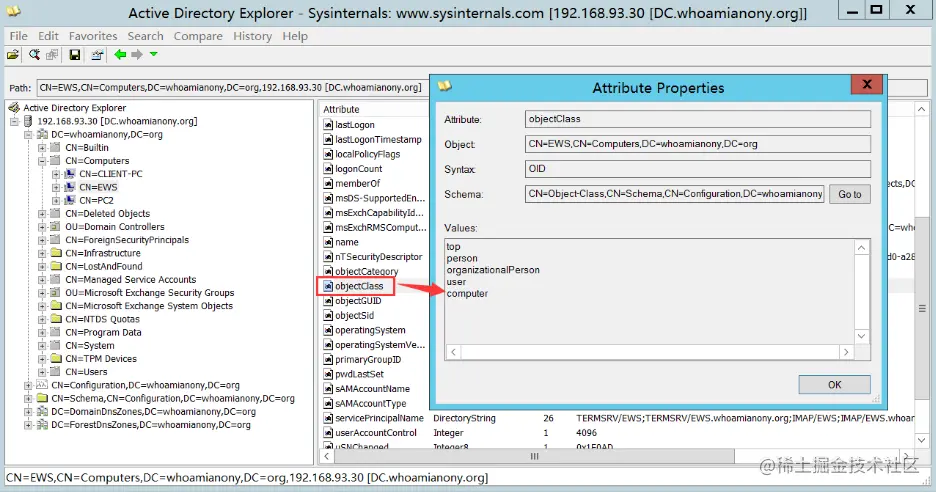Expand the DC=ForestDnsZones node
This screenshot has width=936, height=492.
coord(28,425)
